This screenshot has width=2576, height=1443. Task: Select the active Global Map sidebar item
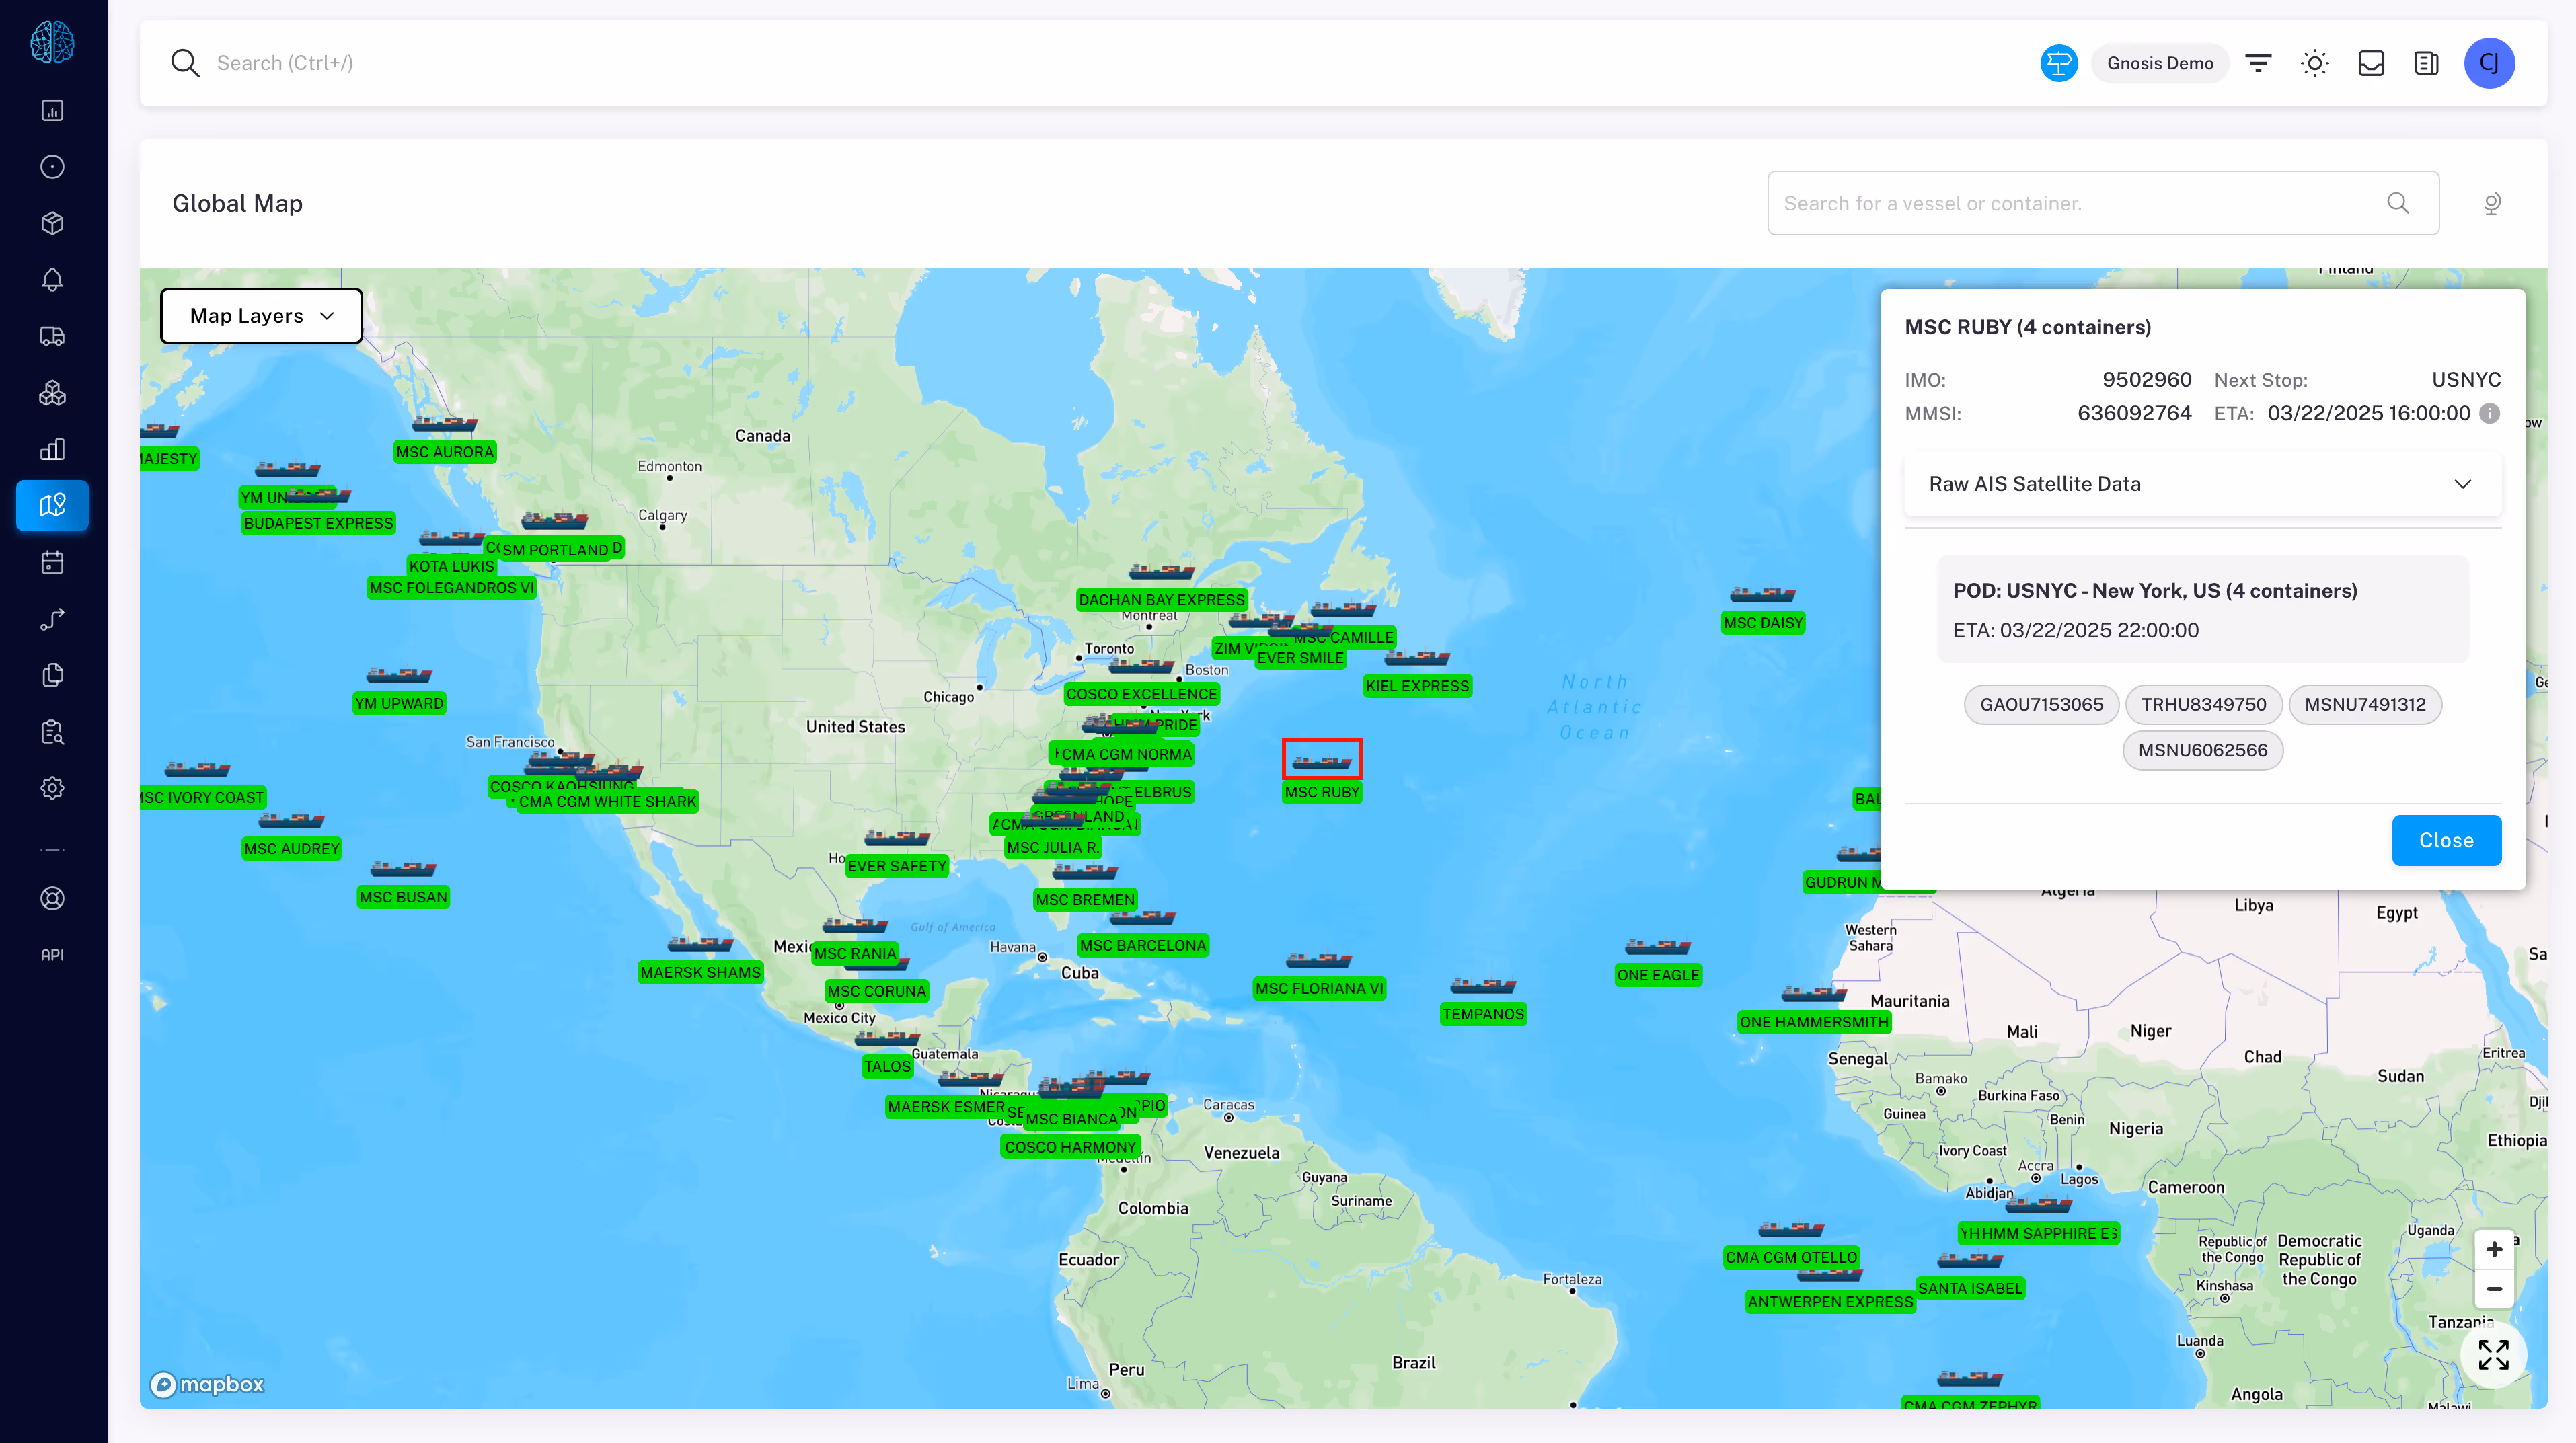point(52,506)
